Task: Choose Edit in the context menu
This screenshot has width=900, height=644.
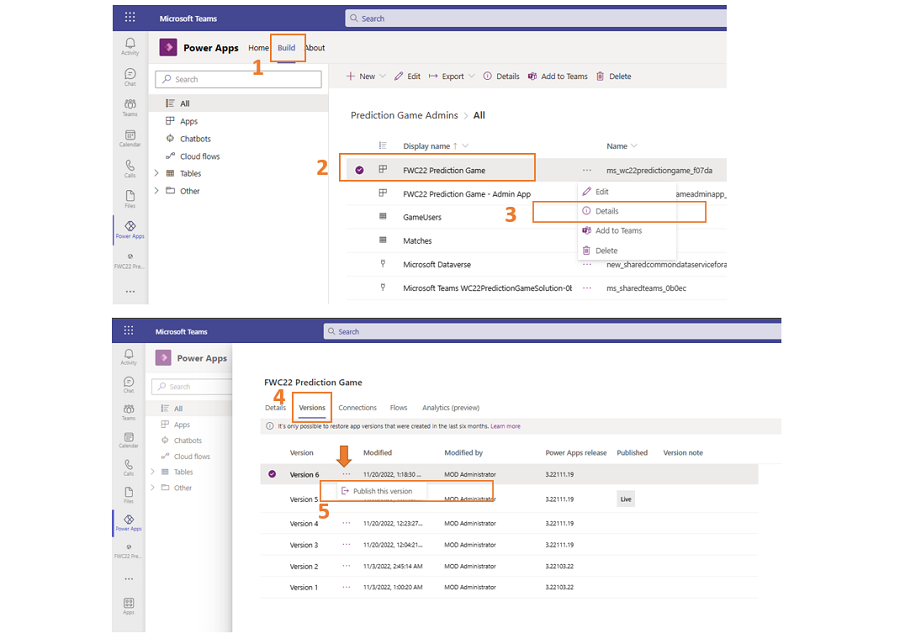Action: tap(627, 192)
